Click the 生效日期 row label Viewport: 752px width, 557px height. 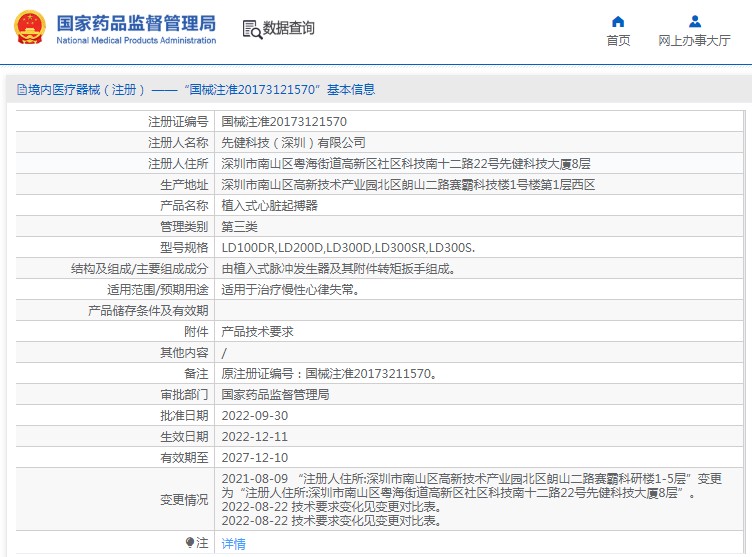point(184,437)
